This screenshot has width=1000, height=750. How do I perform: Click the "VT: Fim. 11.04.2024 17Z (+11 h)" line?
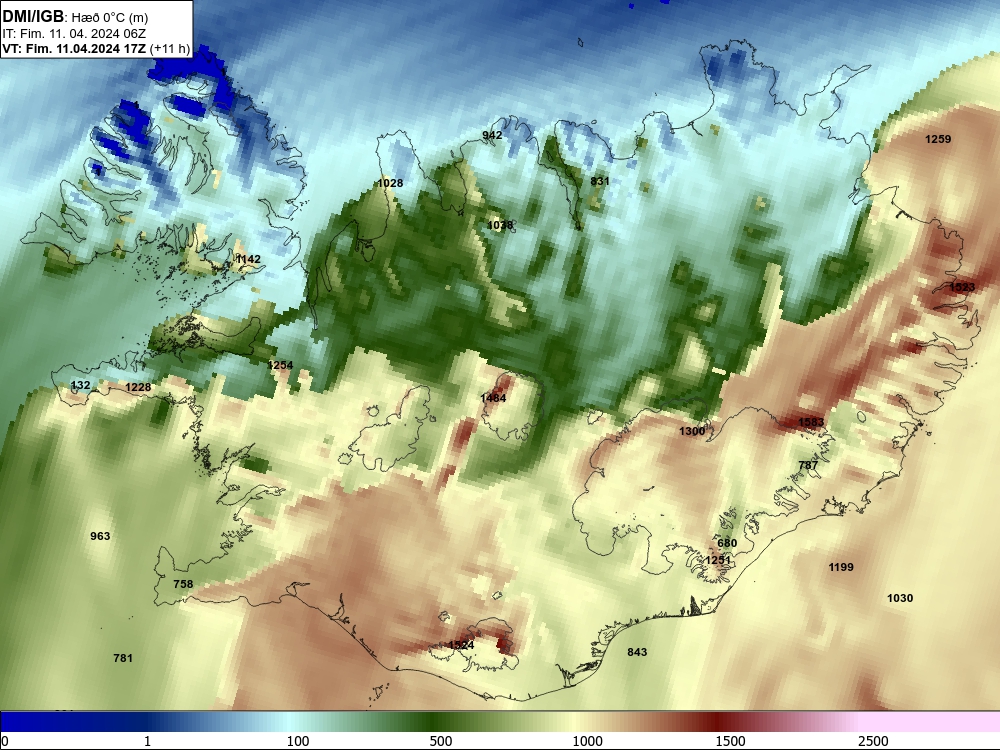[96, 48]
